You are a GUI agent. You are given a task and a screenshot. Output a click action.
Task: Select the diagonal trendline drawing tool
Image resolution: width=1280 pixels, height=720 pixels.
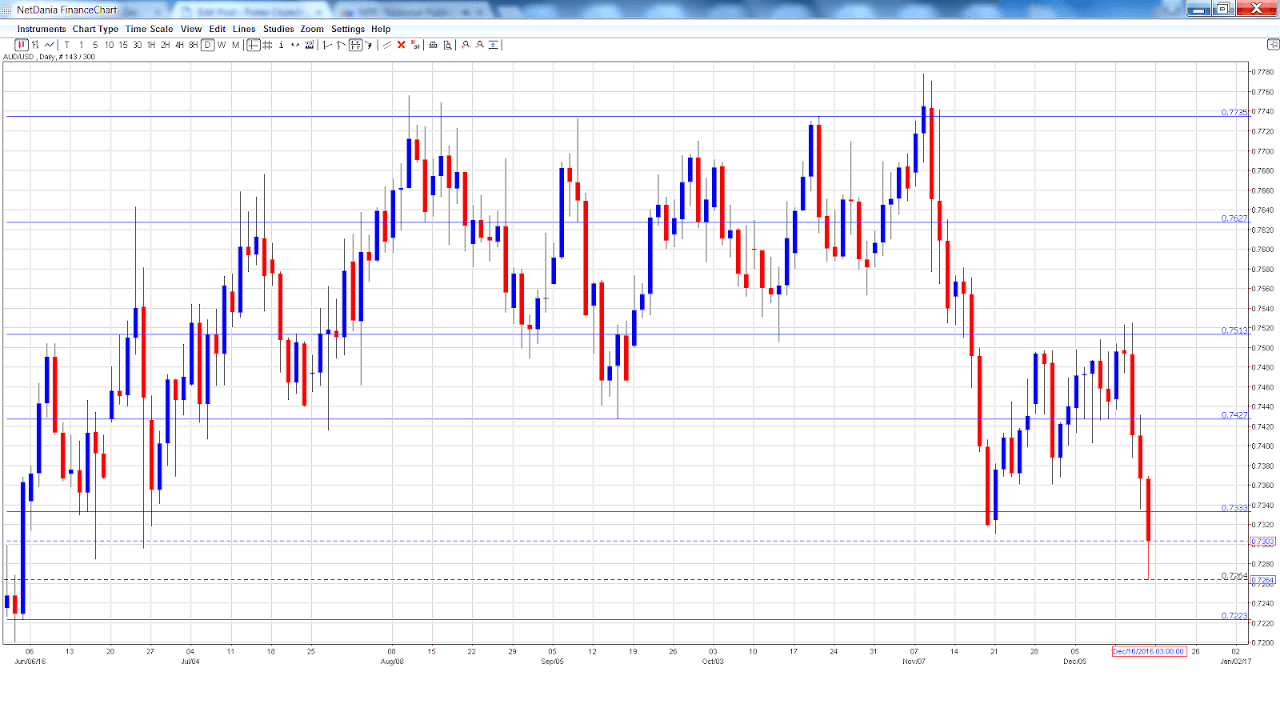[x=387, y=45]
